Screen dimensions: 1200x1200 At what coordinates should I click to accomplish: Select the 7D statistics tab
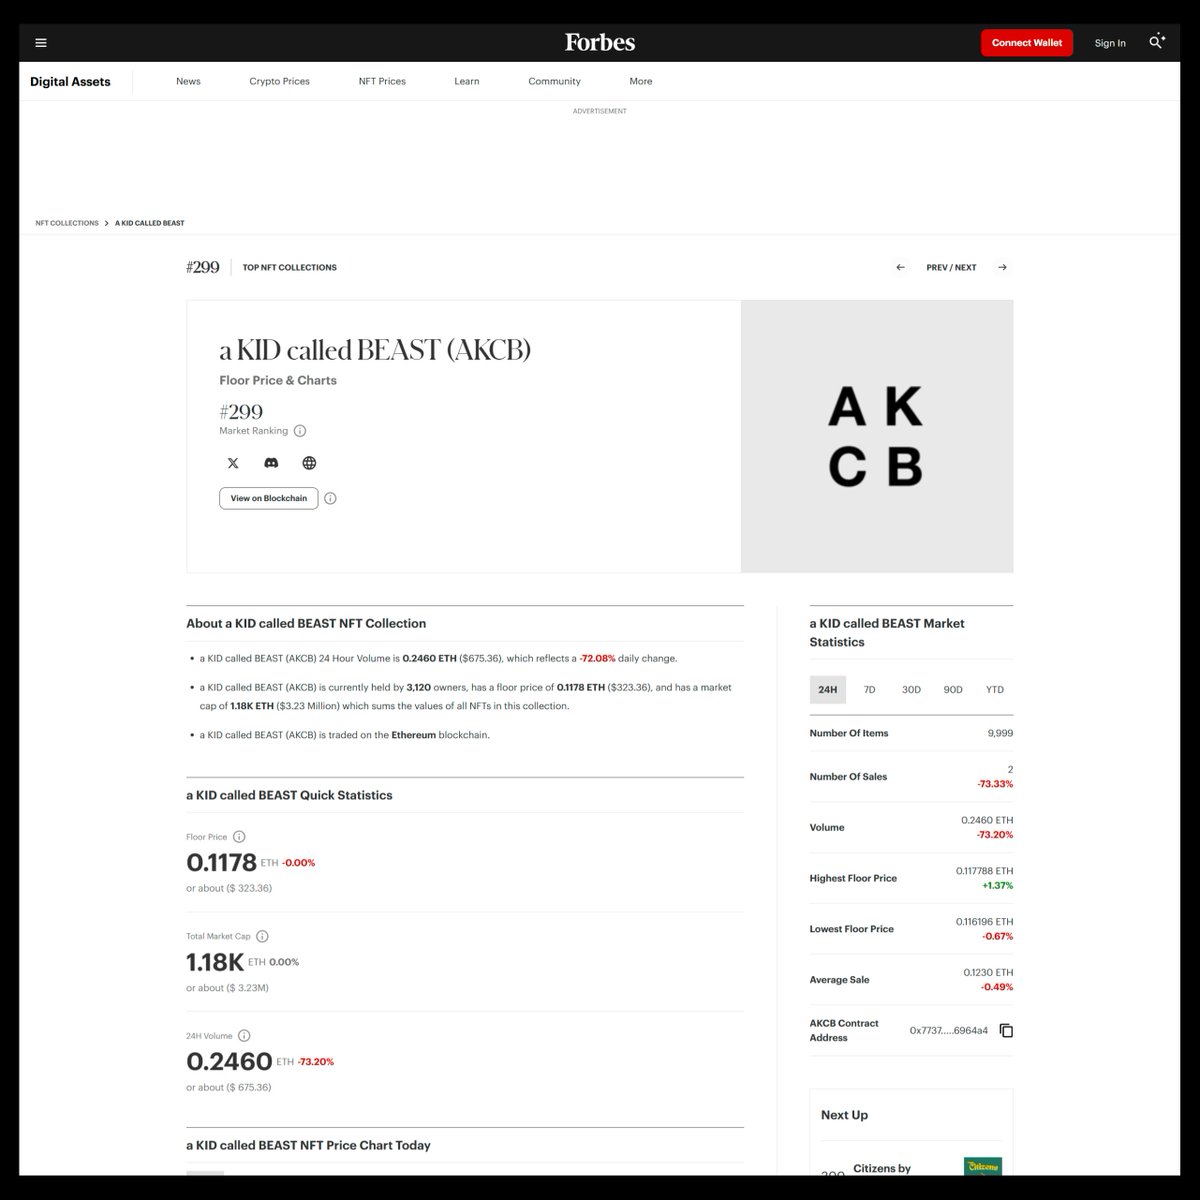[869, 690]
